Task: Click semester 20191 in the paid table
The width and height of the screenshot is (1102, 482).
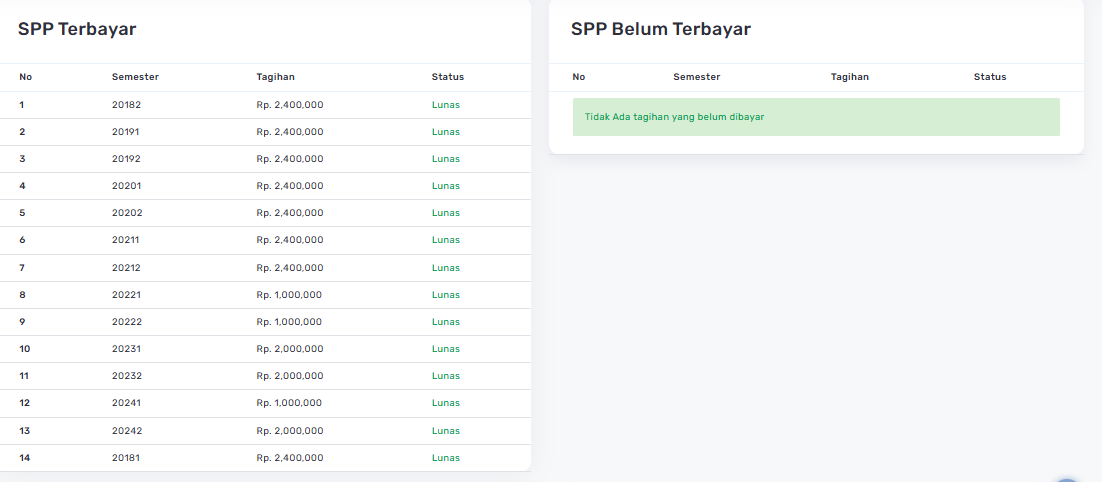Action: [126, 132]
